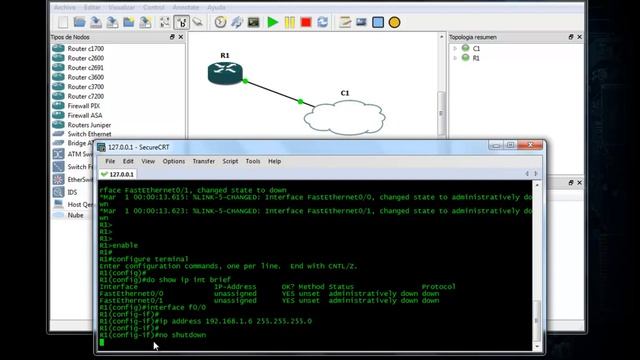Open SecureCRT Tools menu
640x360 pixels.
click(x=253, y=161)
